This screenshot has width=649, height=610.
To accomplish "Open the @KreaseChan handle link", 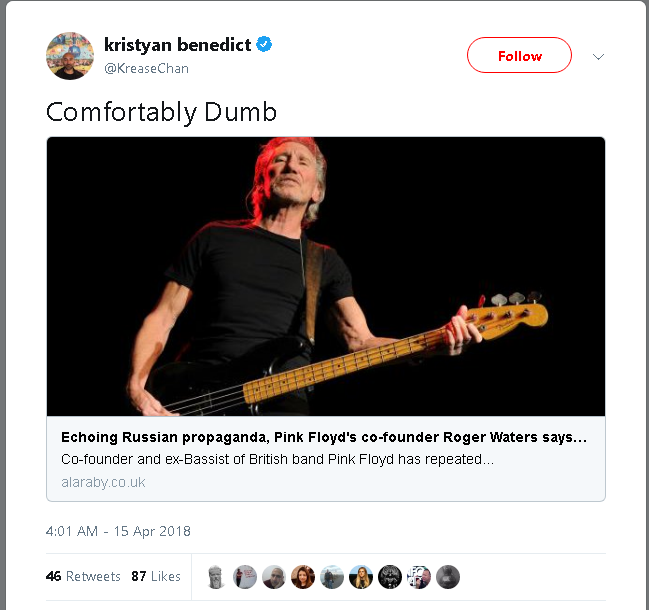I will click(x=146, y=68).
